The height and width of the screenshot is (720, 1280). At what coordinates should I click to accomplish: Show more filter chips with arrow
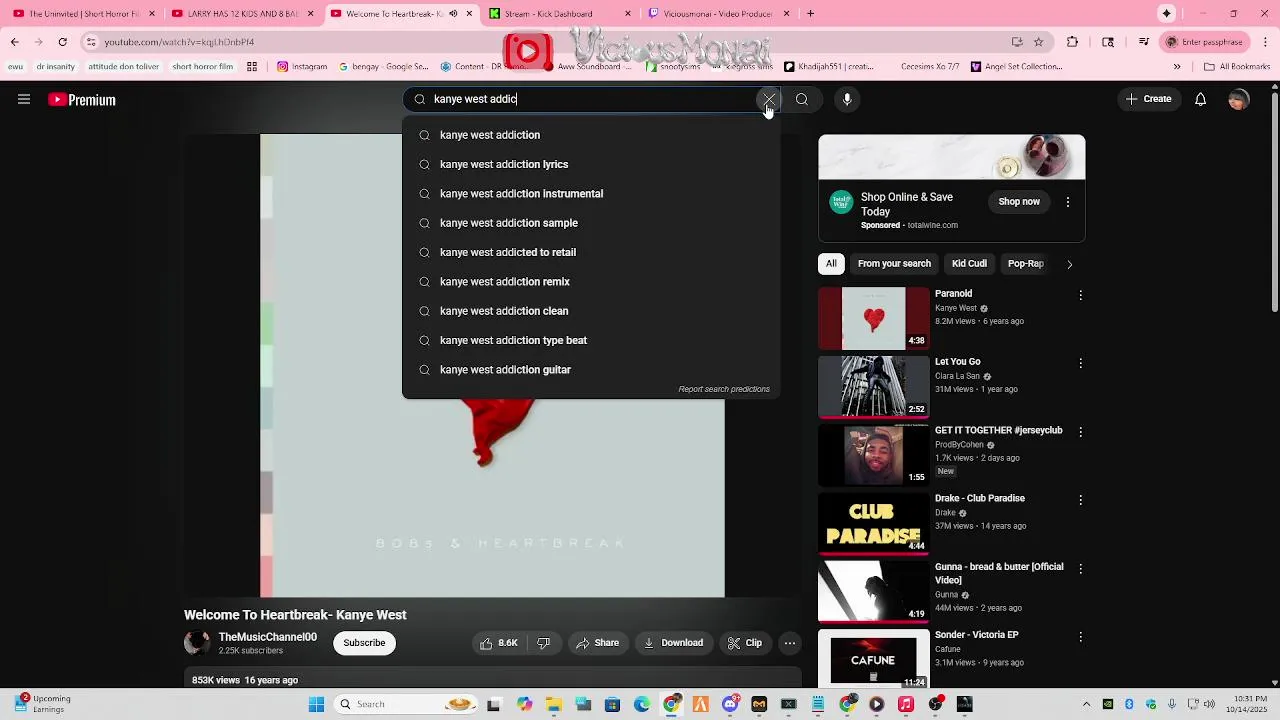(1069, 264)
